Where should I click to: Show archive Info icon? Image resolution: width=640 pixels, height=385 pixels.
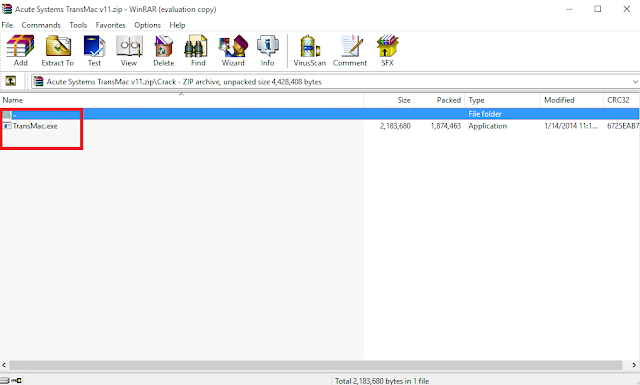tap(267, 50)
